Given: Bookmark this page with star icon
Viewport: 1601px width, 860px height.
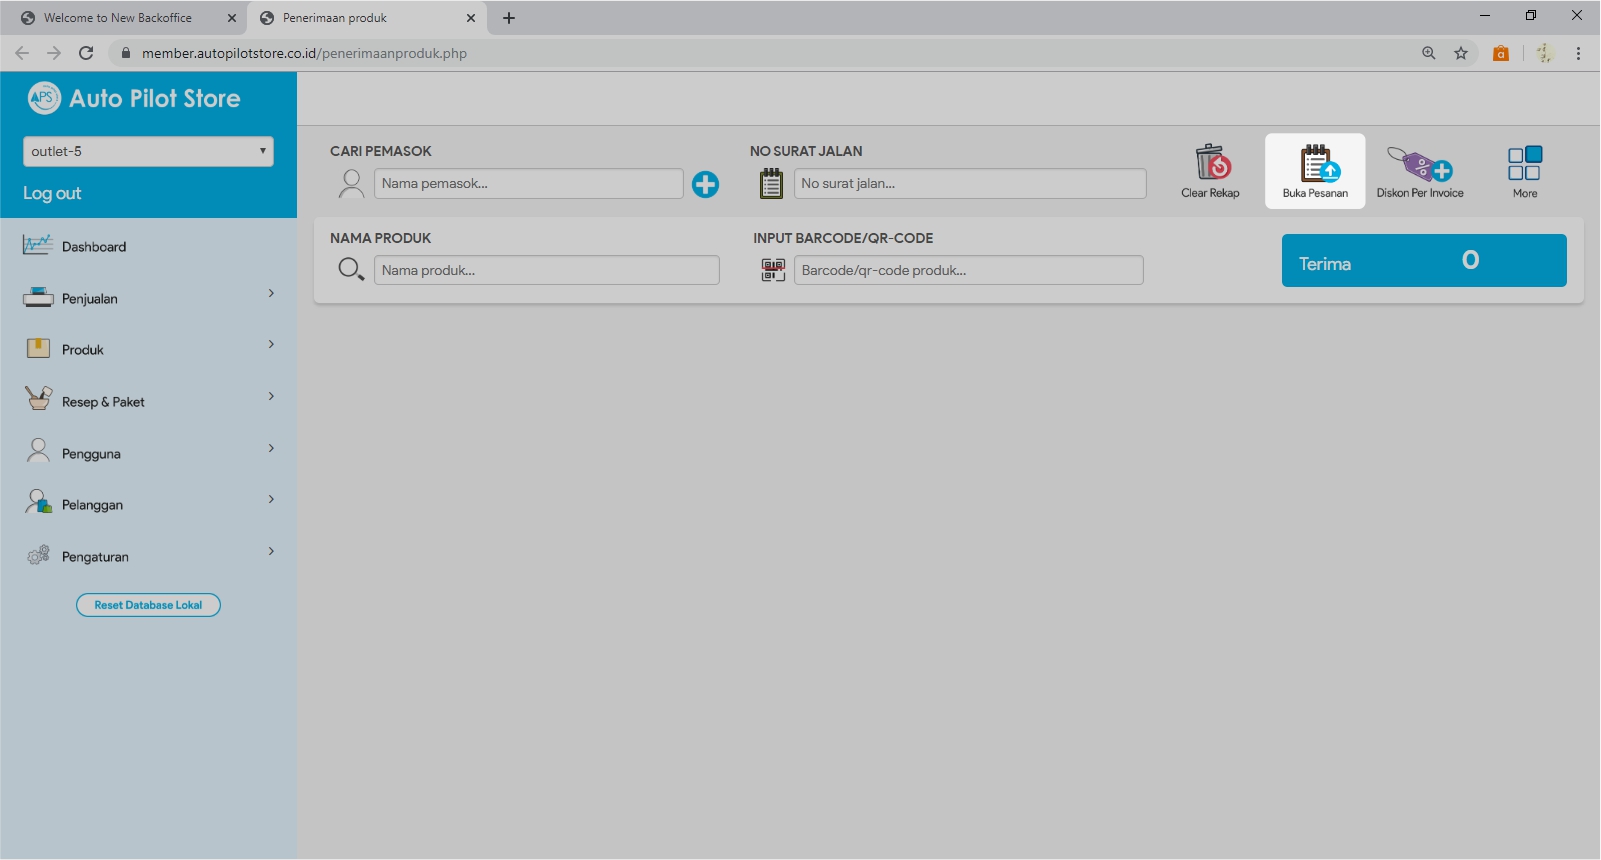Looking at the screenshot, I should tap(1461, 53).
